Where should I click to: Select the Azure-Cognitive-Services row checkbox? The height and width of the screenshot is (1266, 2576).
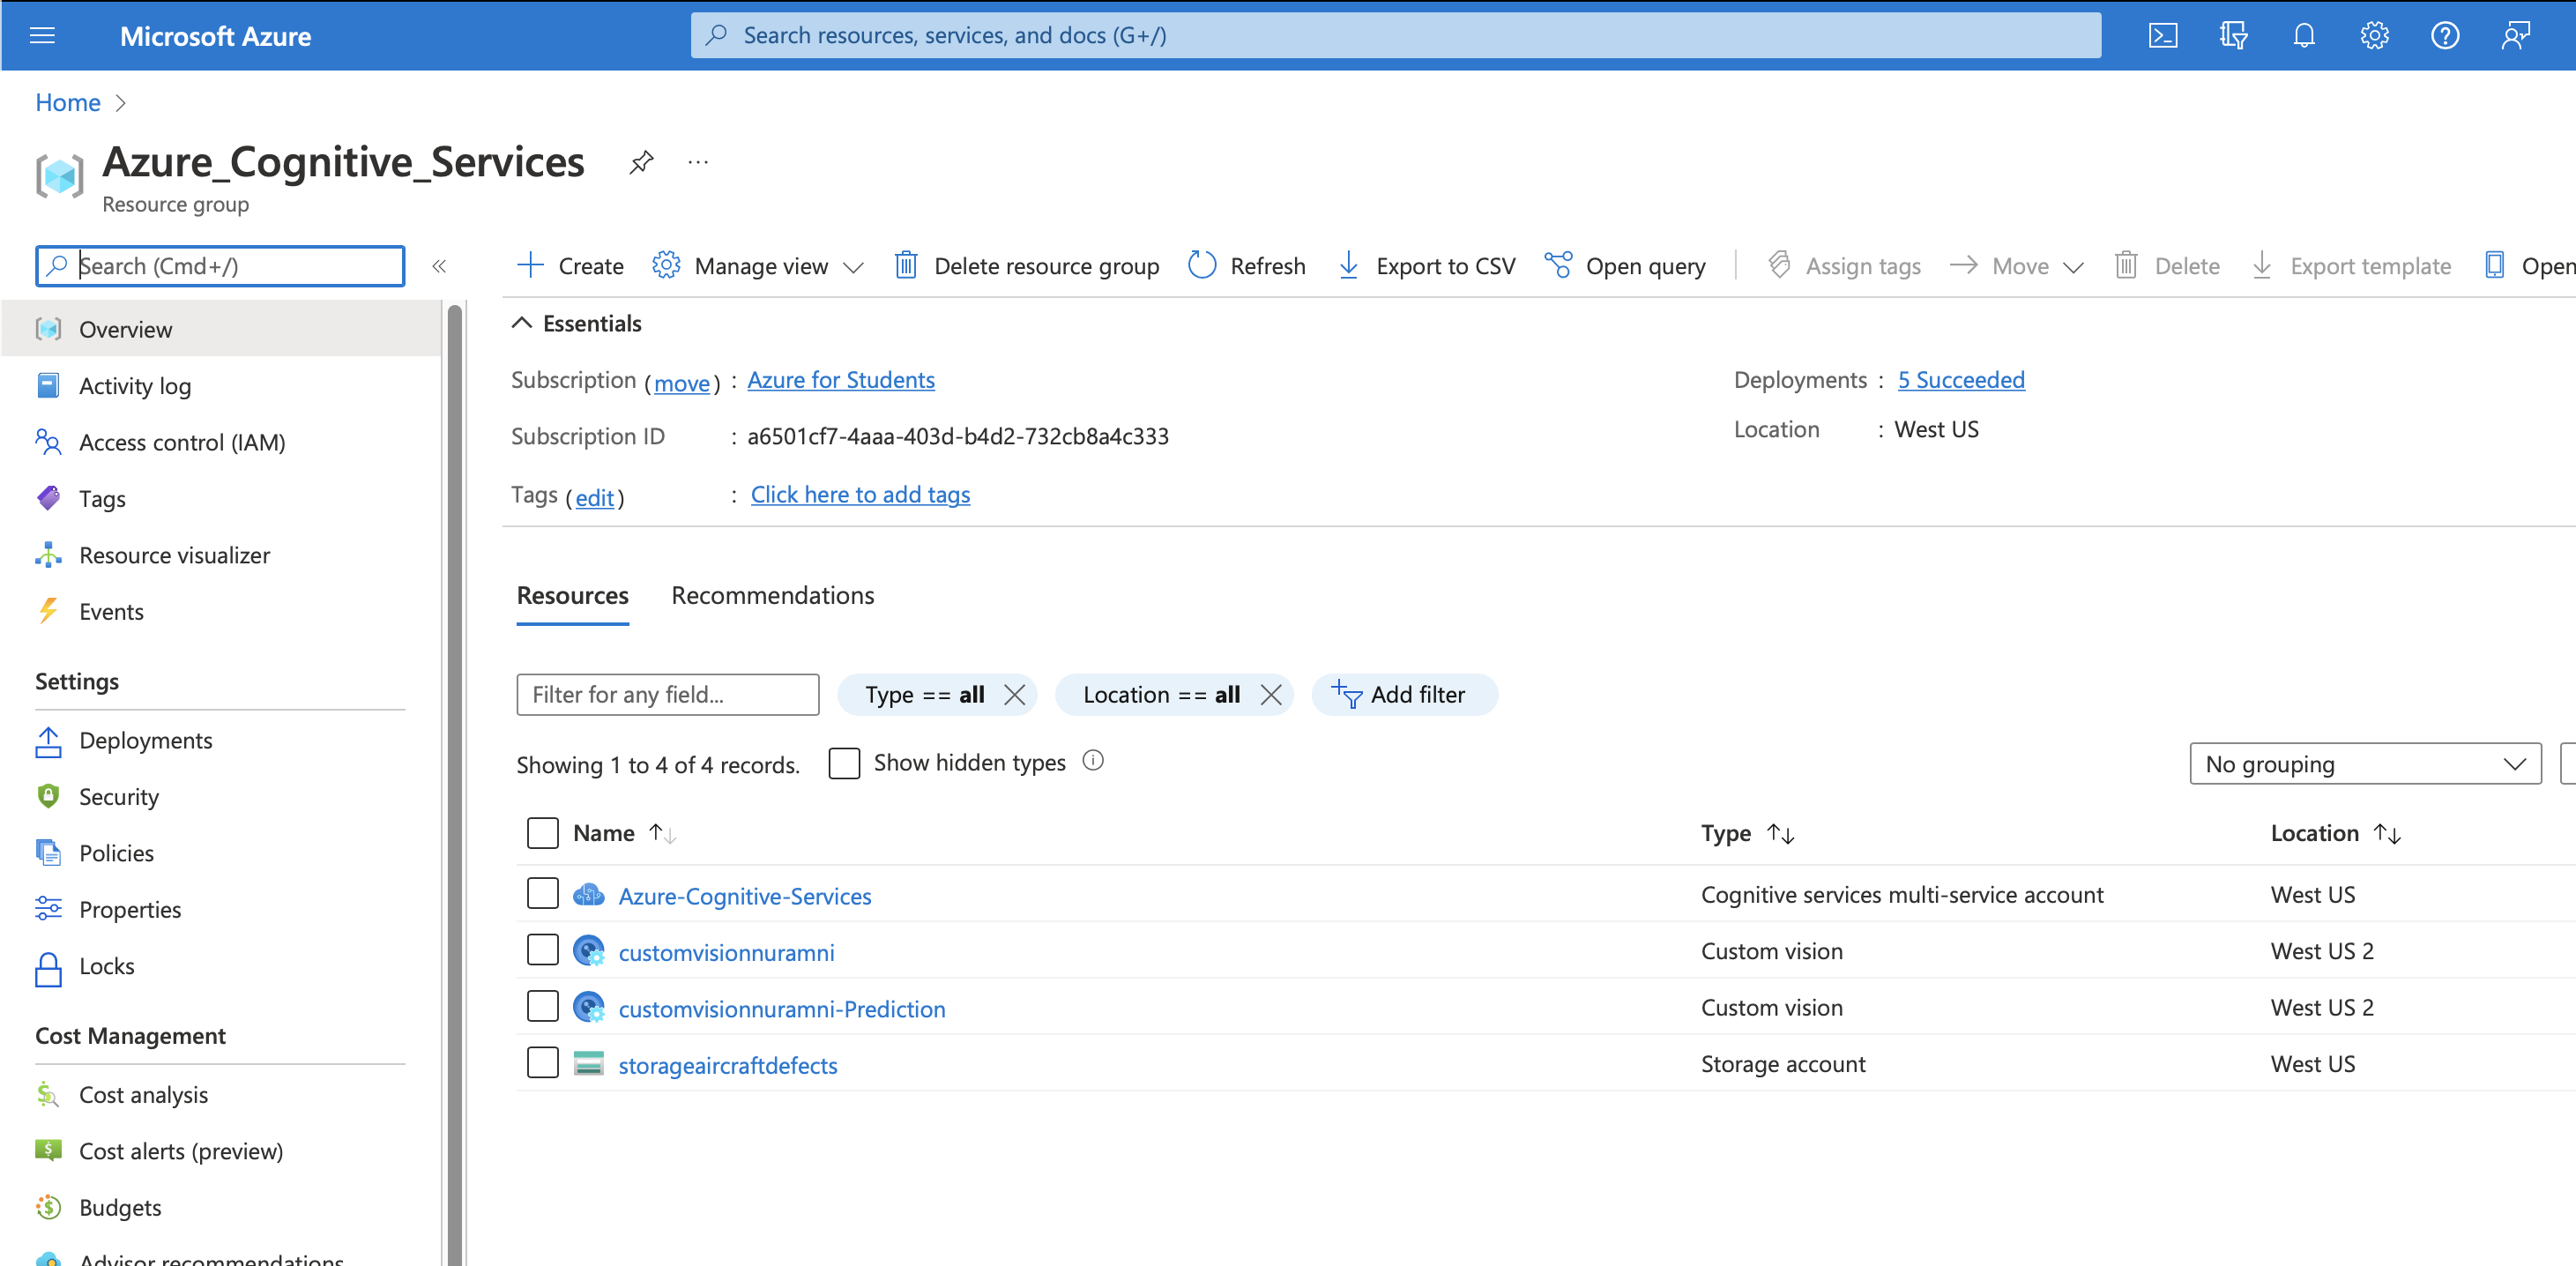point(542,894)
